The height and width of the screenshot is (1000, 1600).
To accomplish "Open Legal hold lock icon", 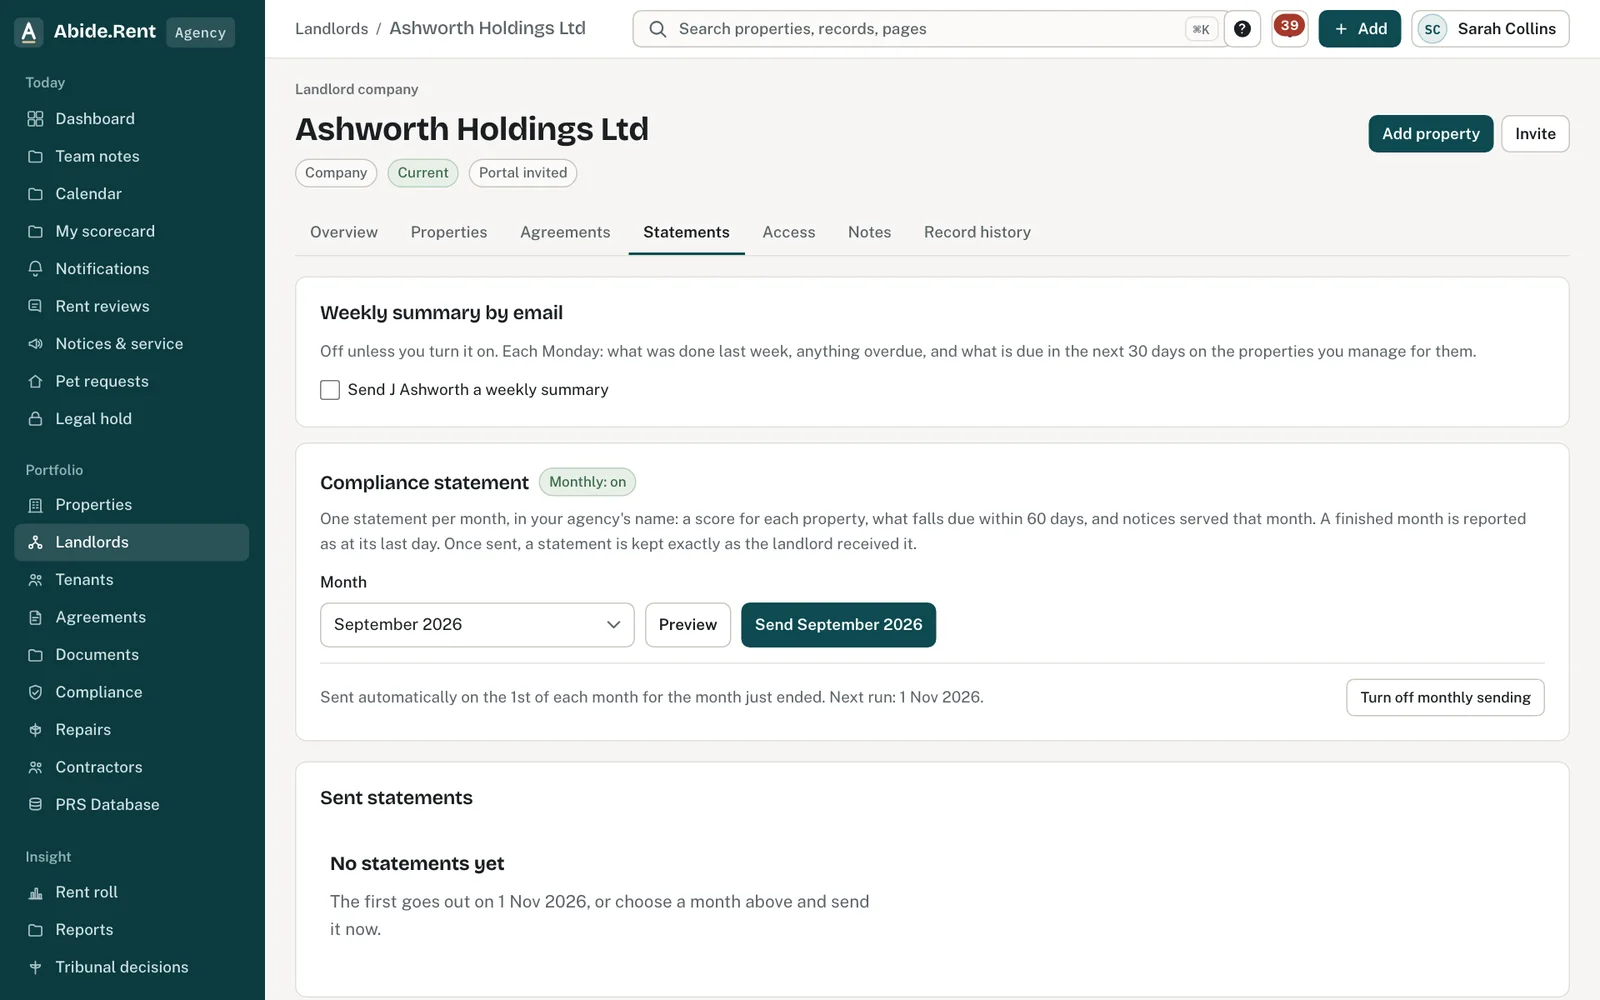I will (x=35, y=419).
